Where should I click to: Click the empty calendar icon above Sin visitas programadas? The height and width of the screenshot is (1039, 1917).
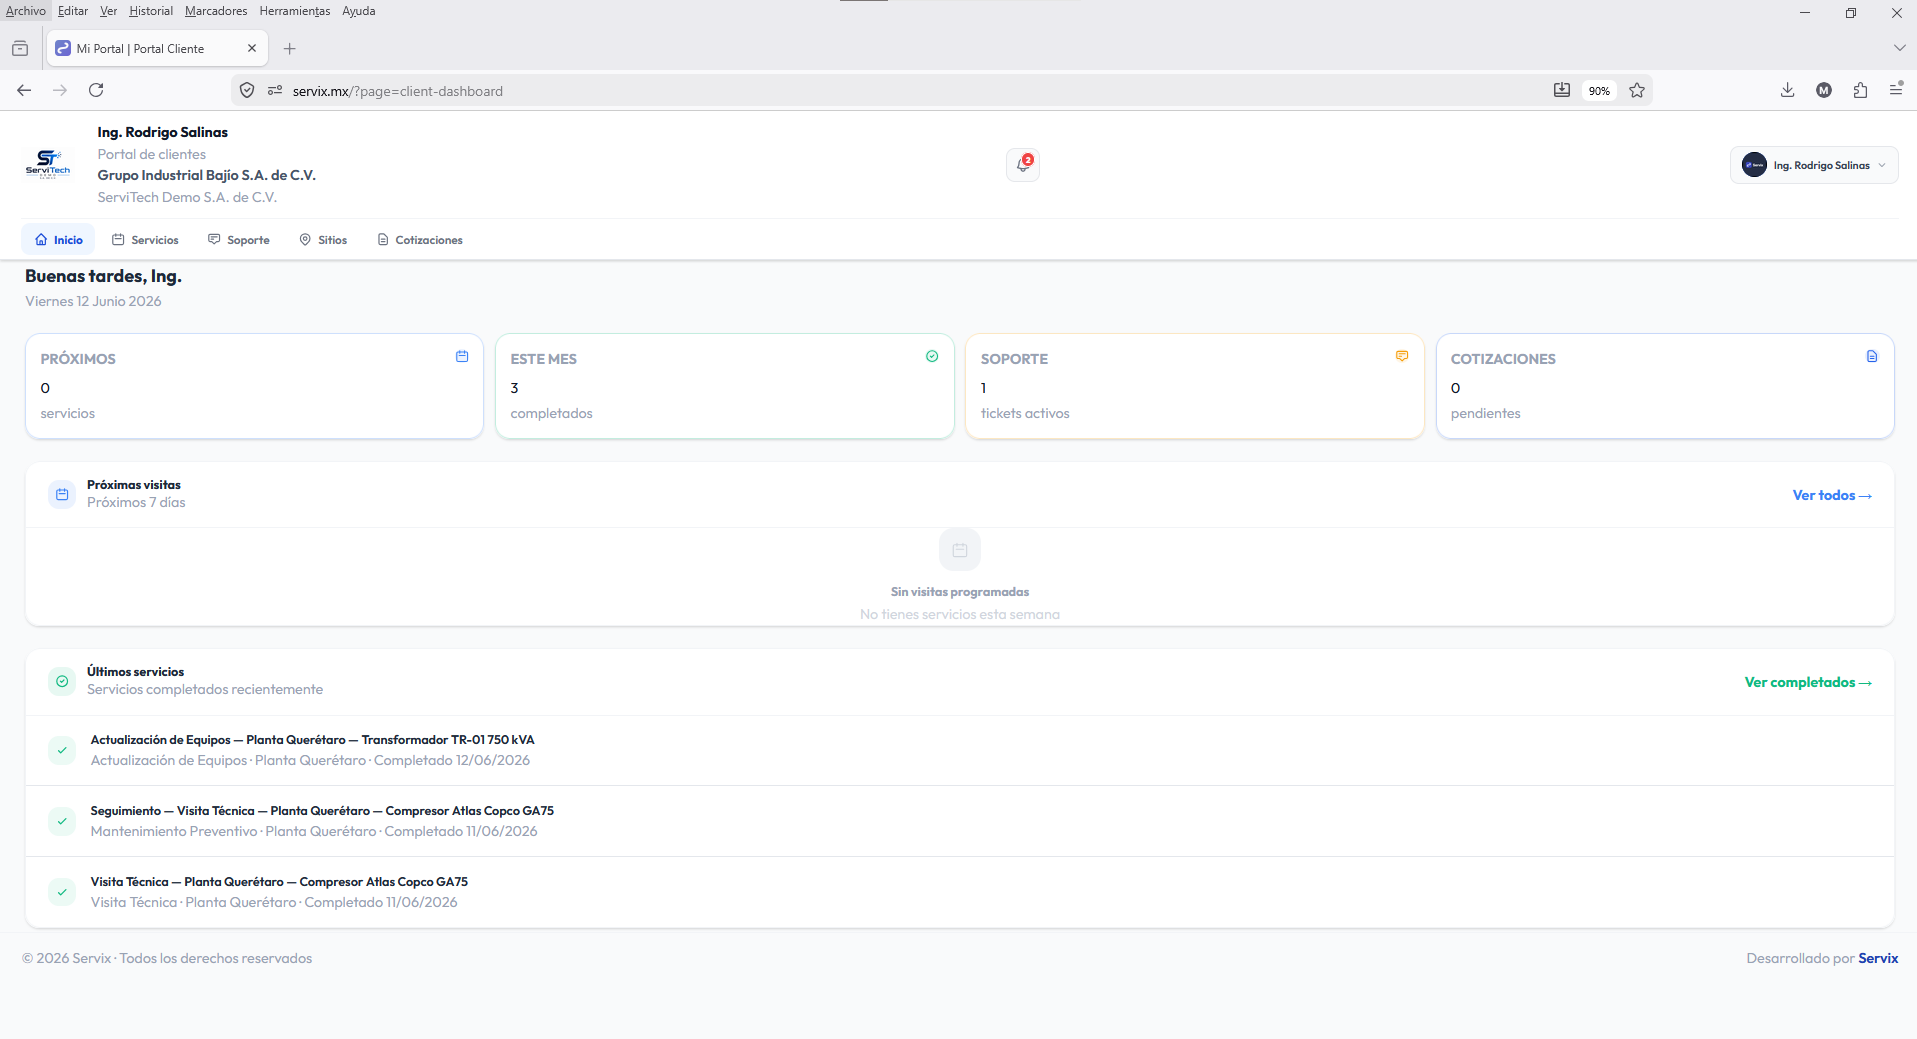[960, 550]
